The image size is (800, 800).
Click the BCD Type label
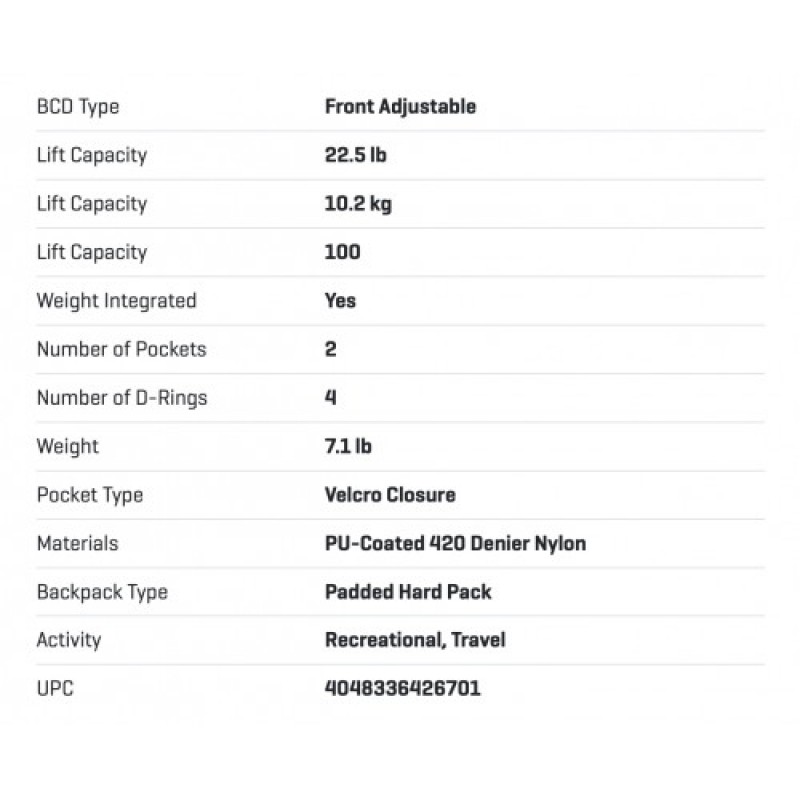(x=78, y=107)
